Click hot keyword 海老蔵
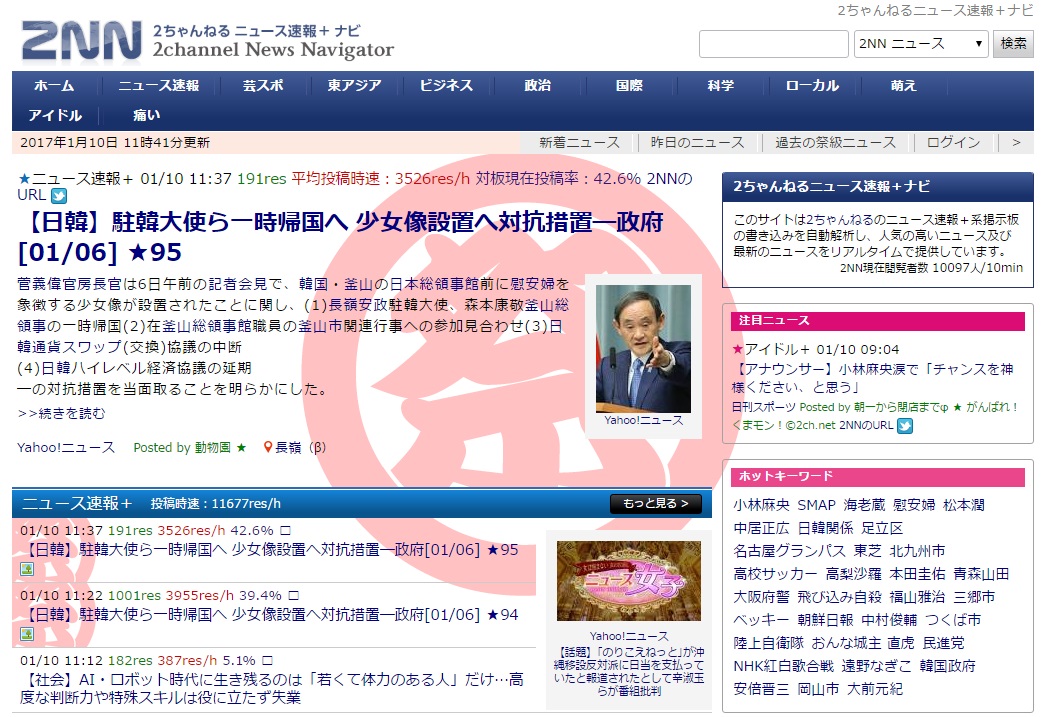The height and width of the screenshot is (717, 1044). 864,505
